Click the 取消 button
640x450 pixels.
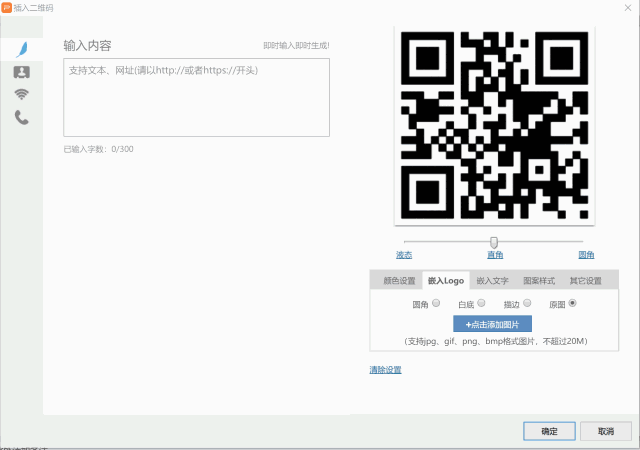click(606, 431)
